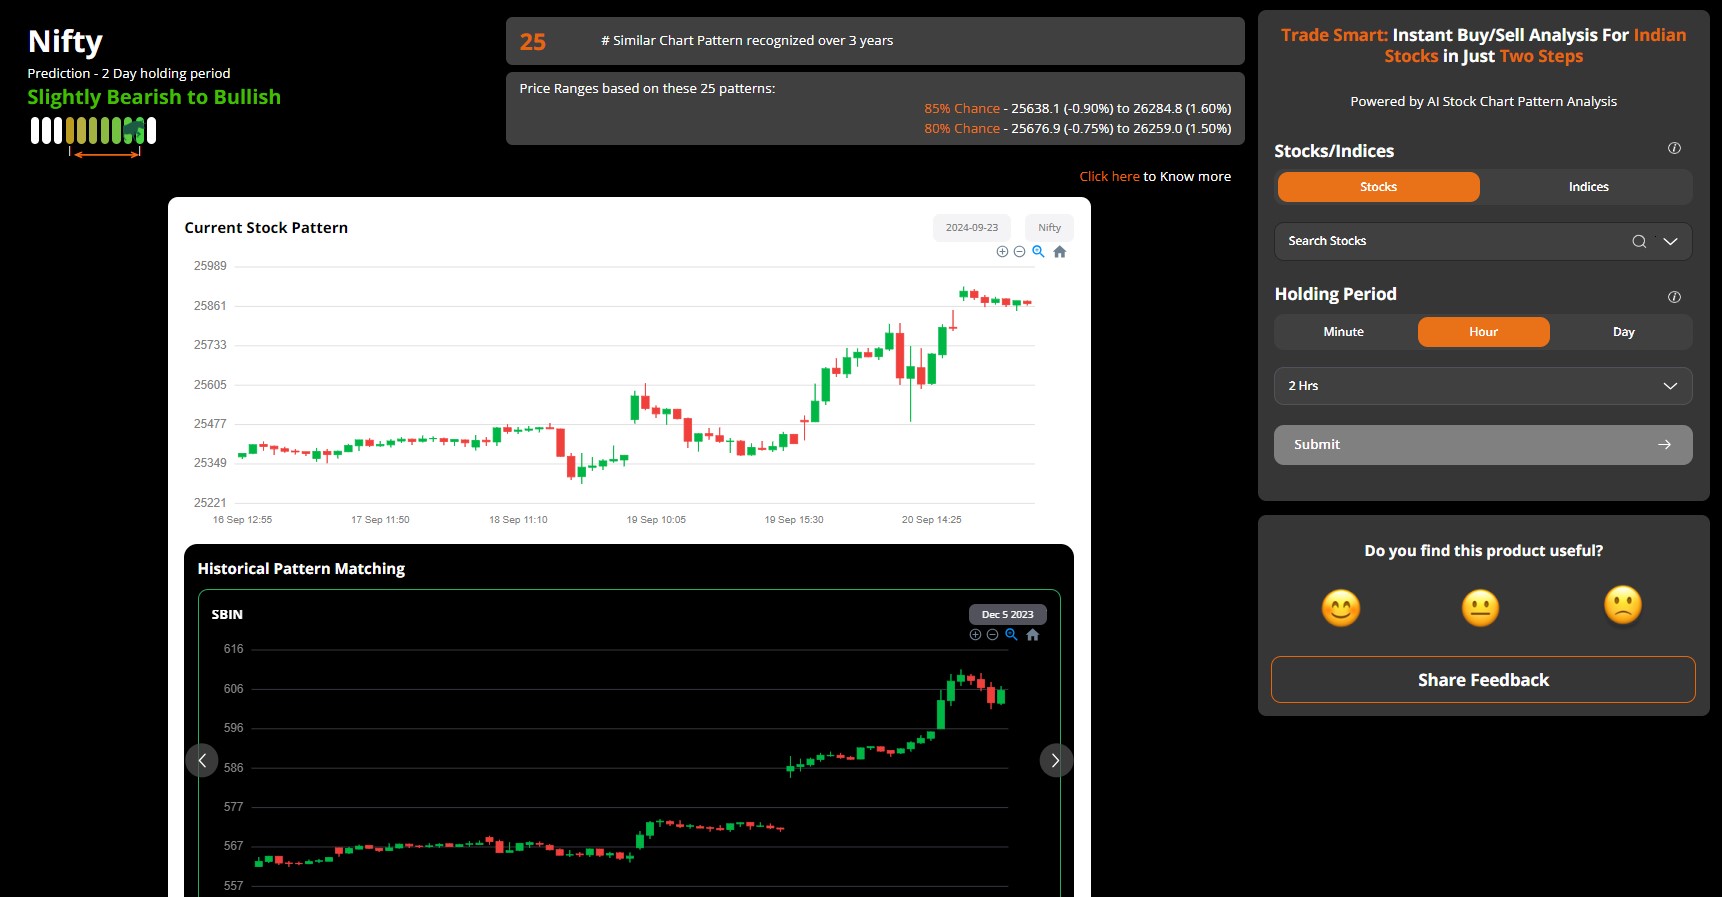This screenshot has width=1722, height=897.
Task: Click 'Prediction - 2 Day holding period' text
Action: click(x=129, y=73)
